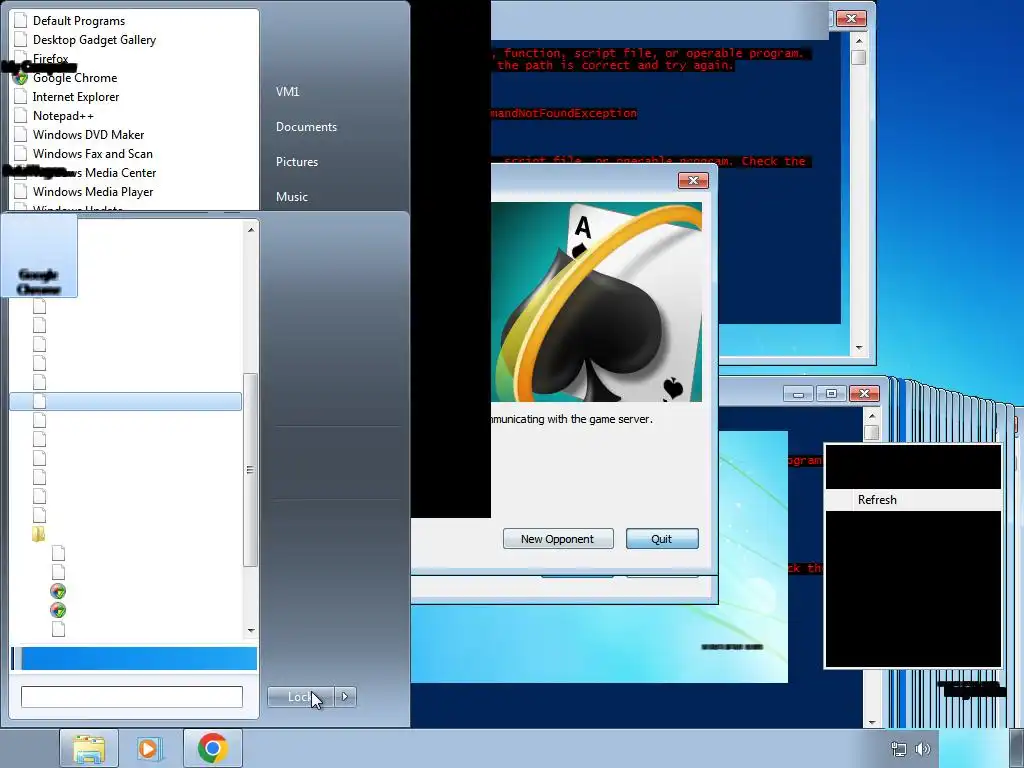
Task: Open the Pictures link in the Start menu
Action: click(x=296, y=161)
